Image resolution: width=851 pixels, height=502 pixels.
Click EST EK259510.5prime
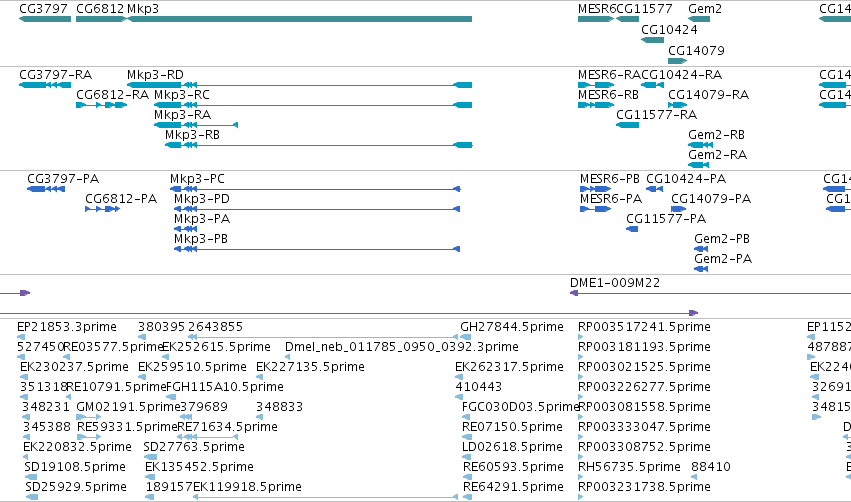[x=192, y=367]
